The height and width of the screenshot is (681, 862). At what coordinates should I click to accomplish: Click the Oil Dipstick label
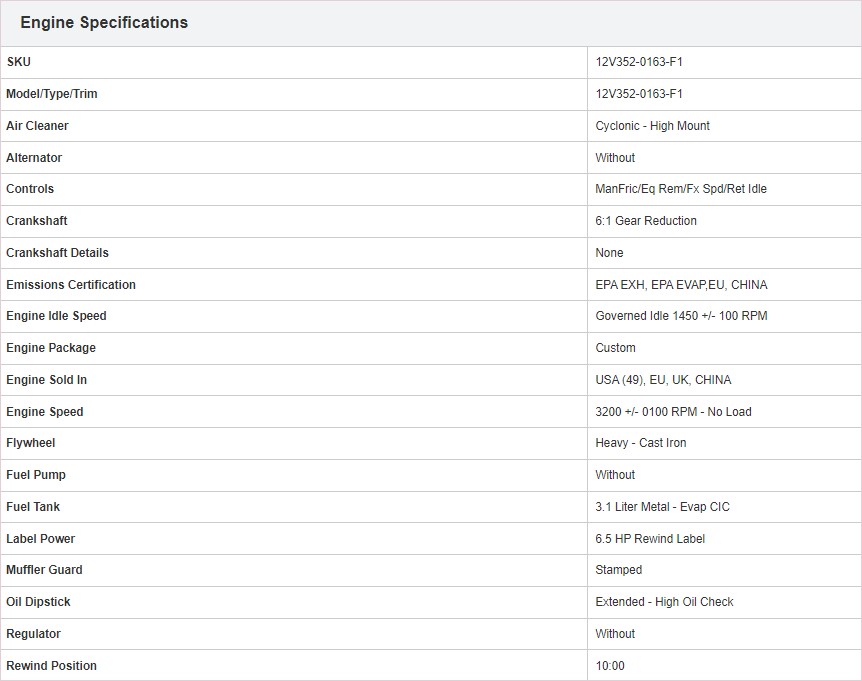point(38,602)
